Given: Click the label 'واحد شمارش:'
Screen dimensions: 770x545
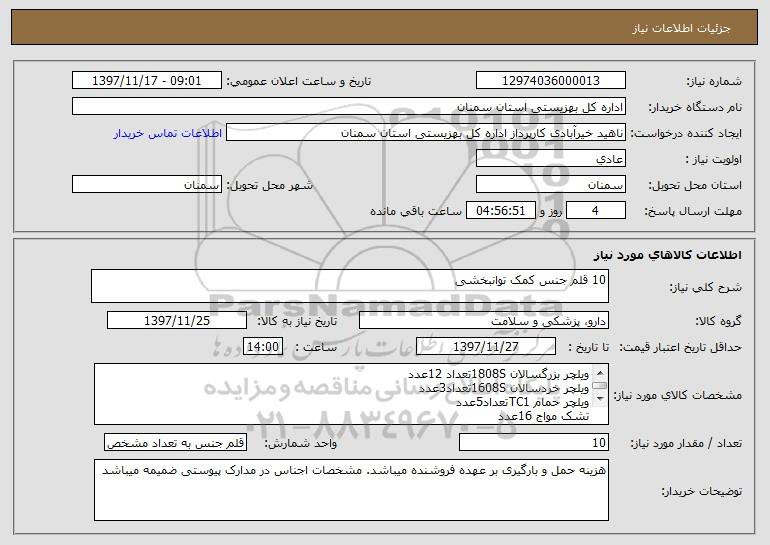Looking at the screenshot, I should pyautogui.click(x=301, y=443).
